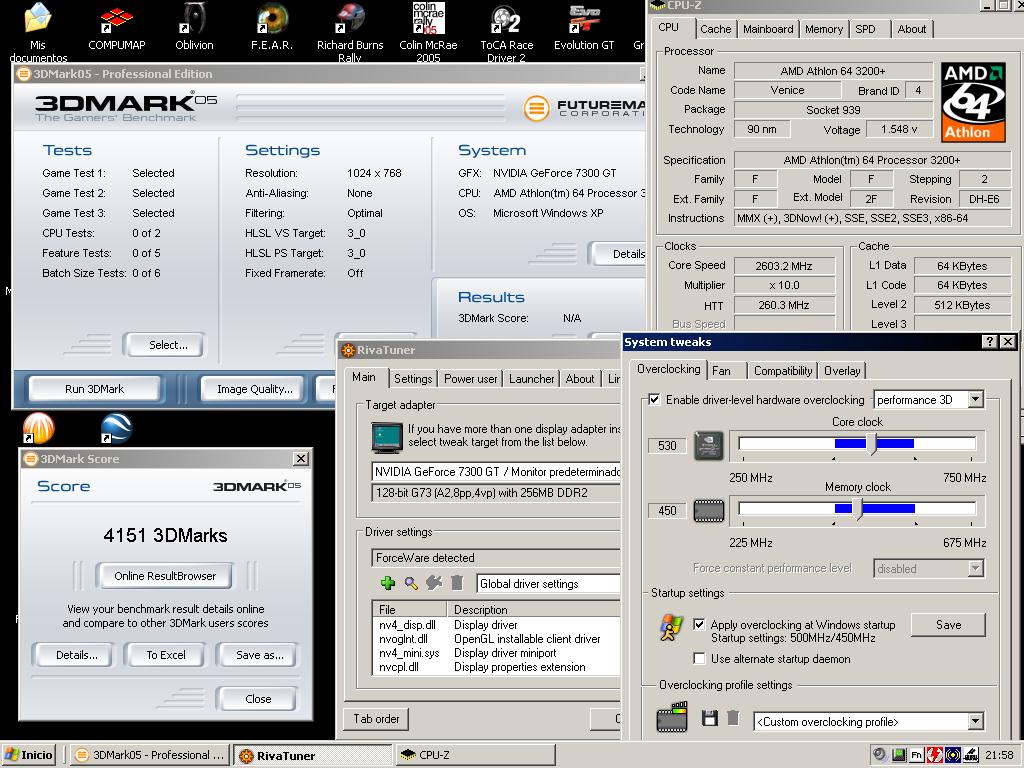Click the Tab order button

point(376,718)
